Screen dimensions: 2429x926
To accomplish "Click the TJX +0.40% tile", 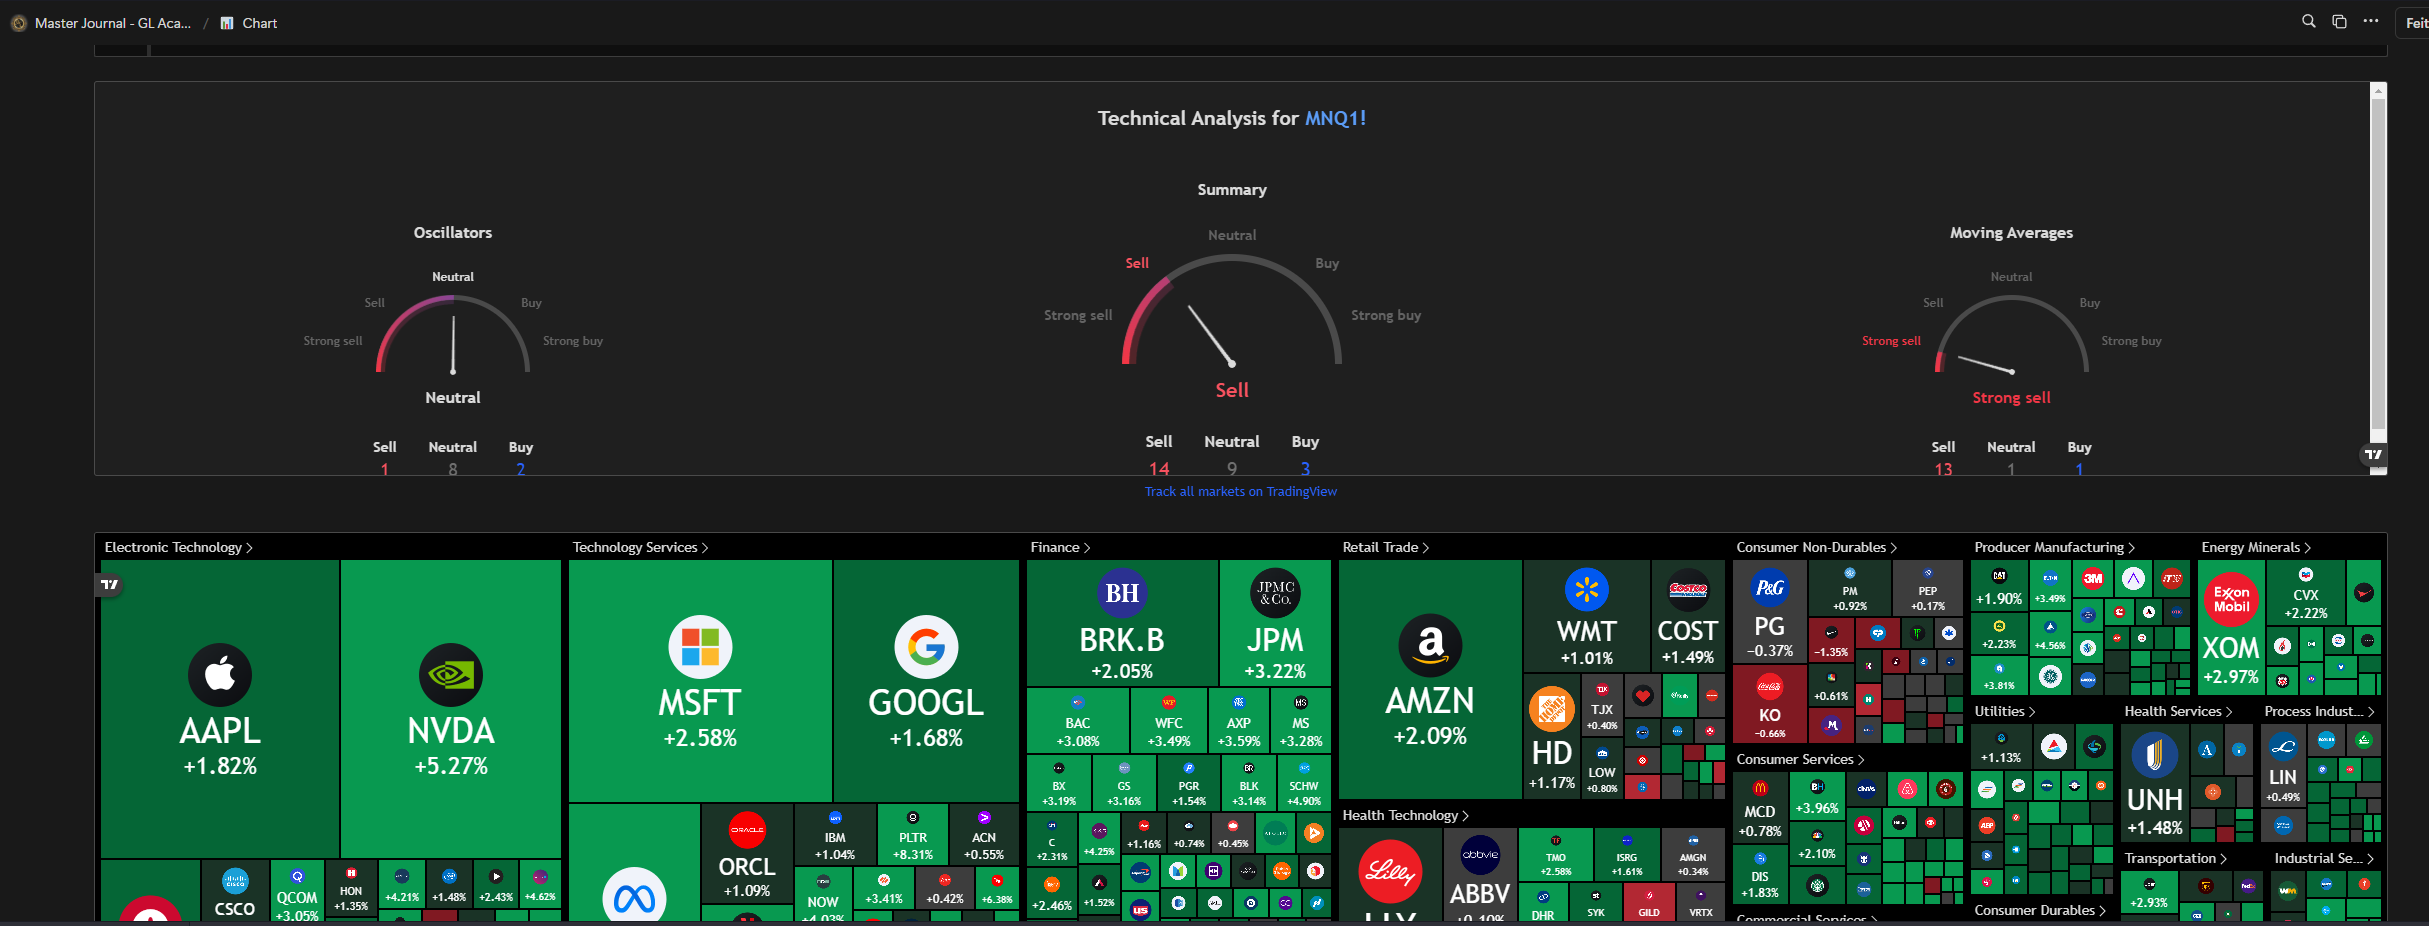I will click(1602, 706).
